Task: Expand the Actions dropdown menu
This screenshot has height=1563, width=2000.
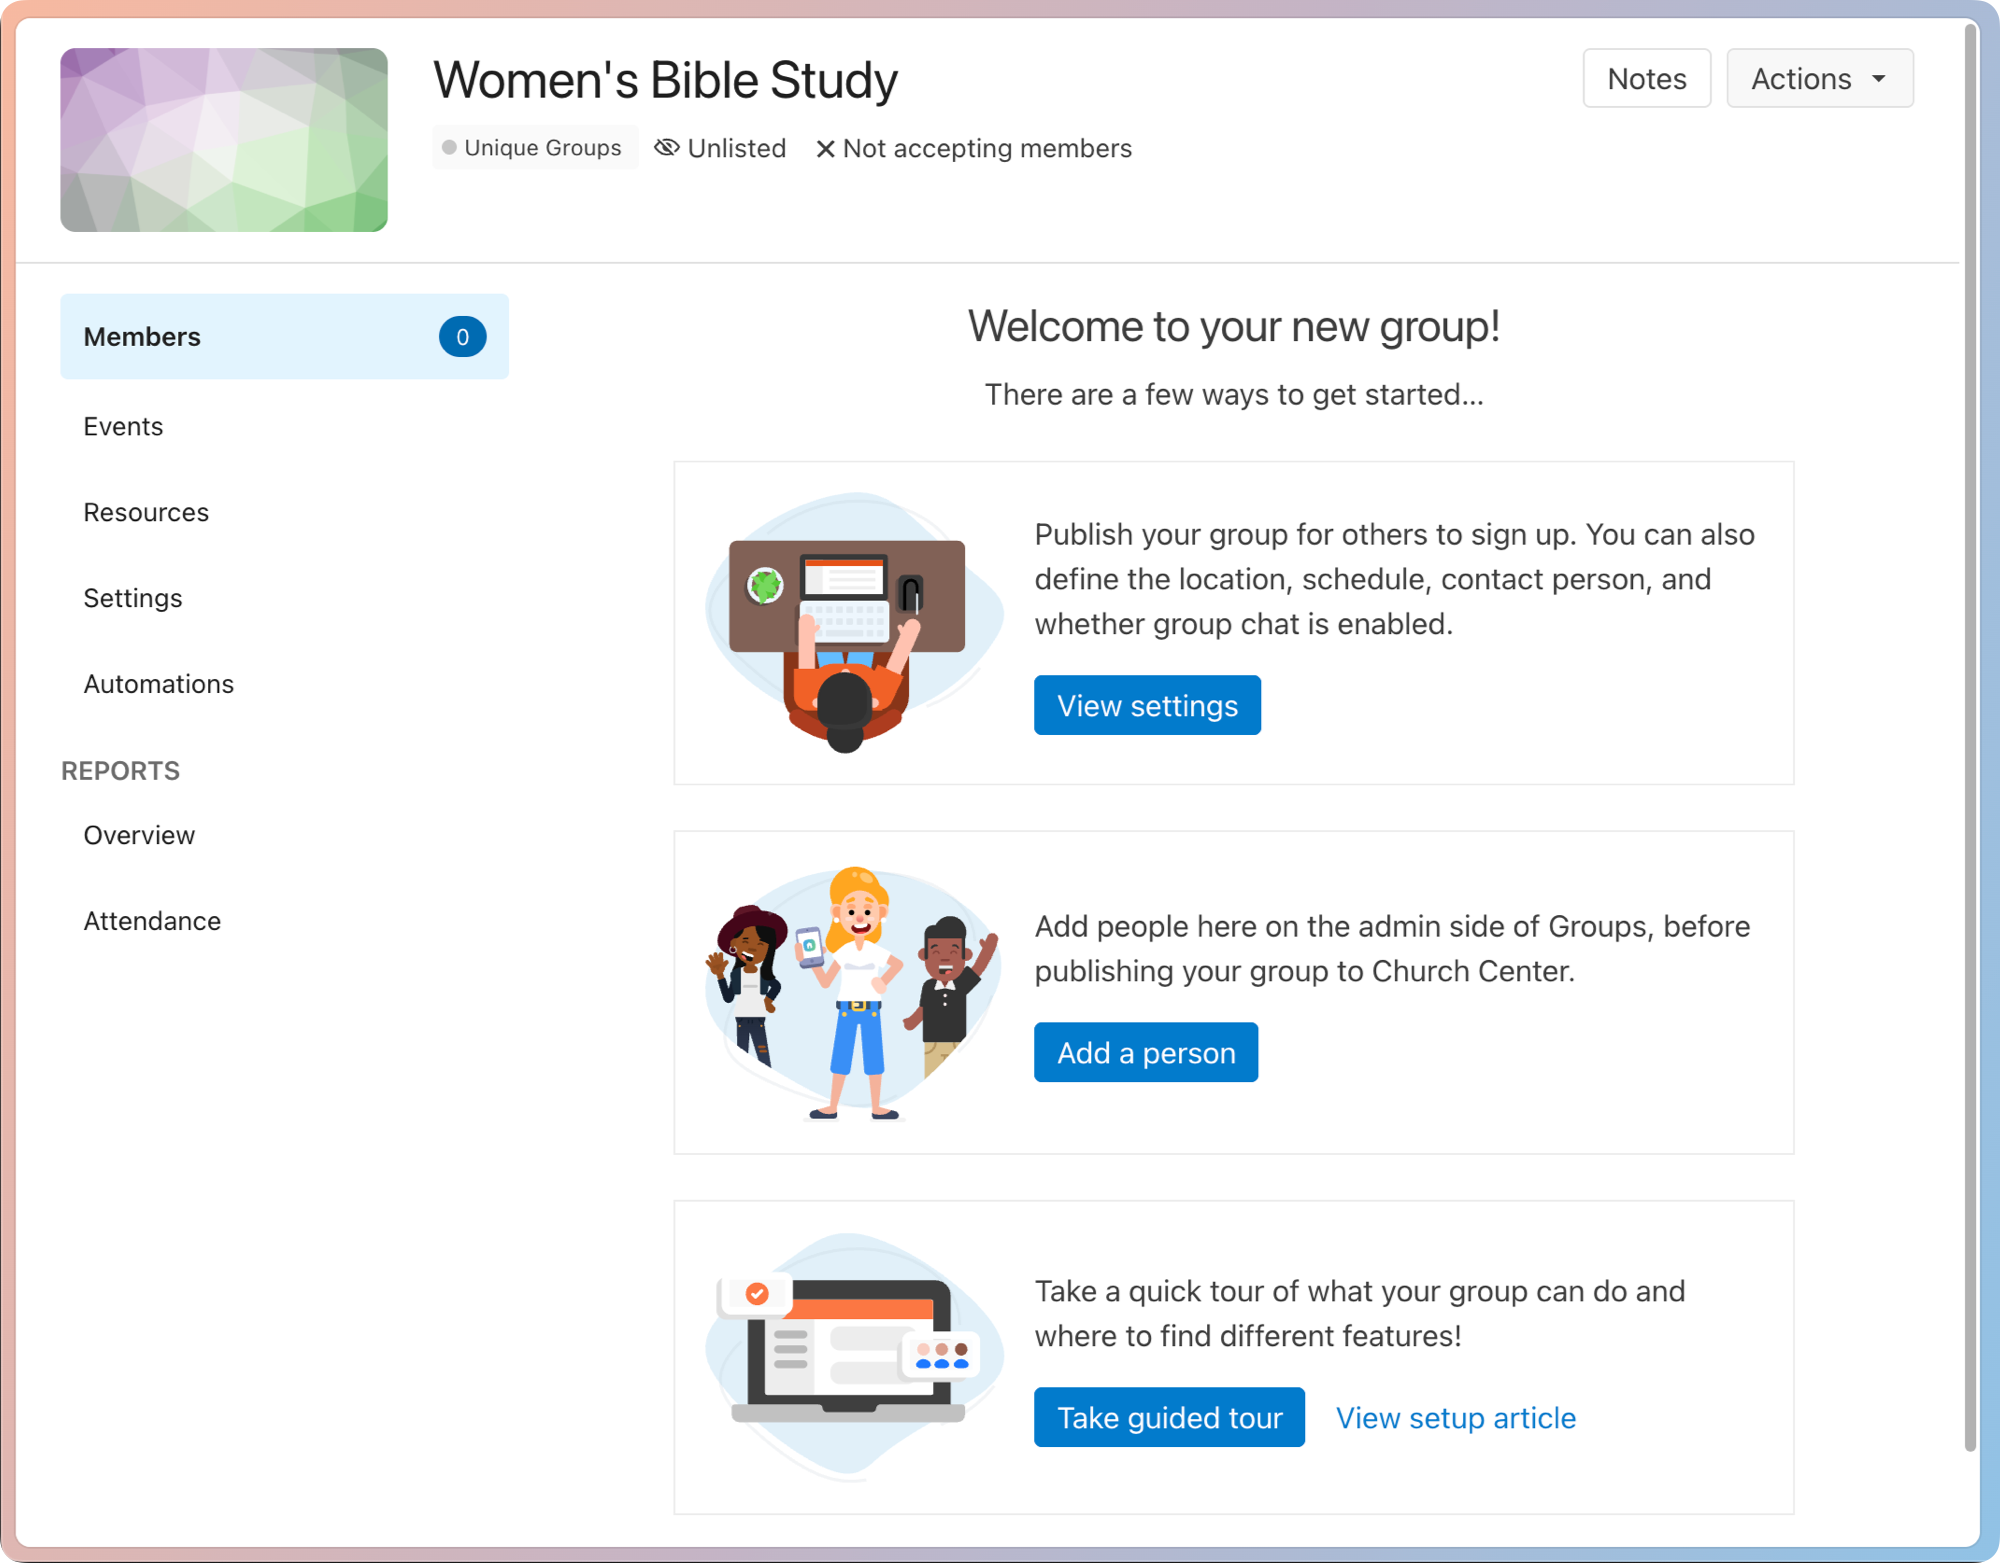Action: [1818, 78]
